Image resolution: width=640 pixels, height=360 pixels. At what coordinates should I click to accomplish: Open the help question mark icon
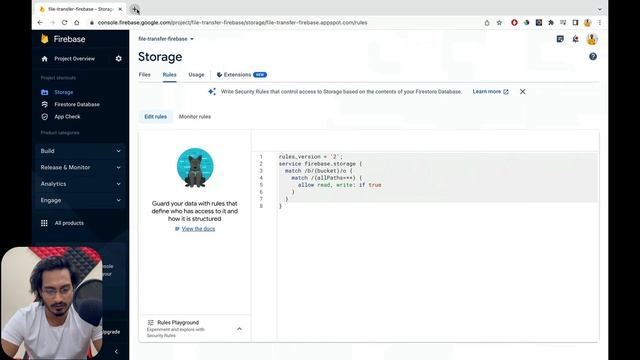coord(593,57)
